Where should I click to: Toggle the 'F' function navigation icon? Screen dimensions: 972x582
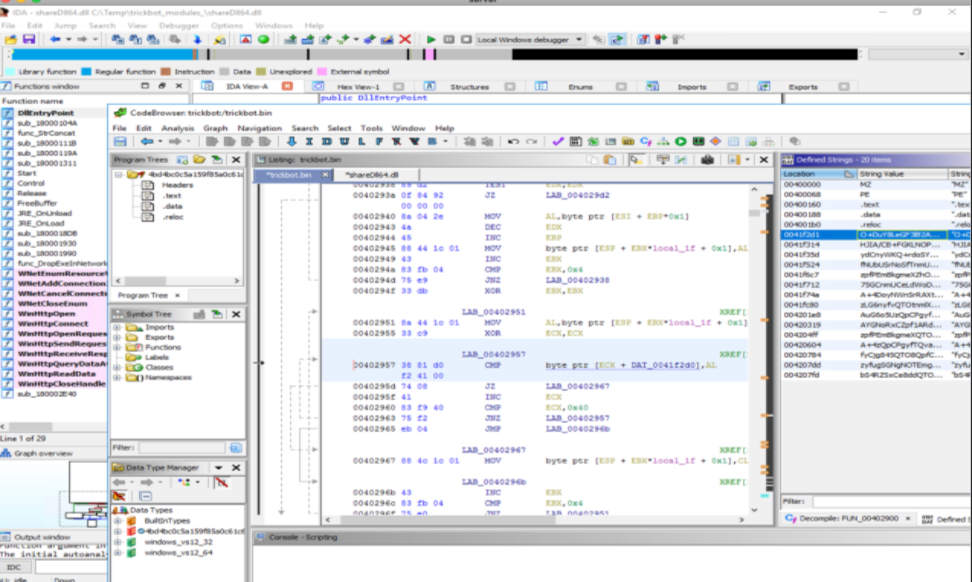pyautogui.click(x=379, y=142)
